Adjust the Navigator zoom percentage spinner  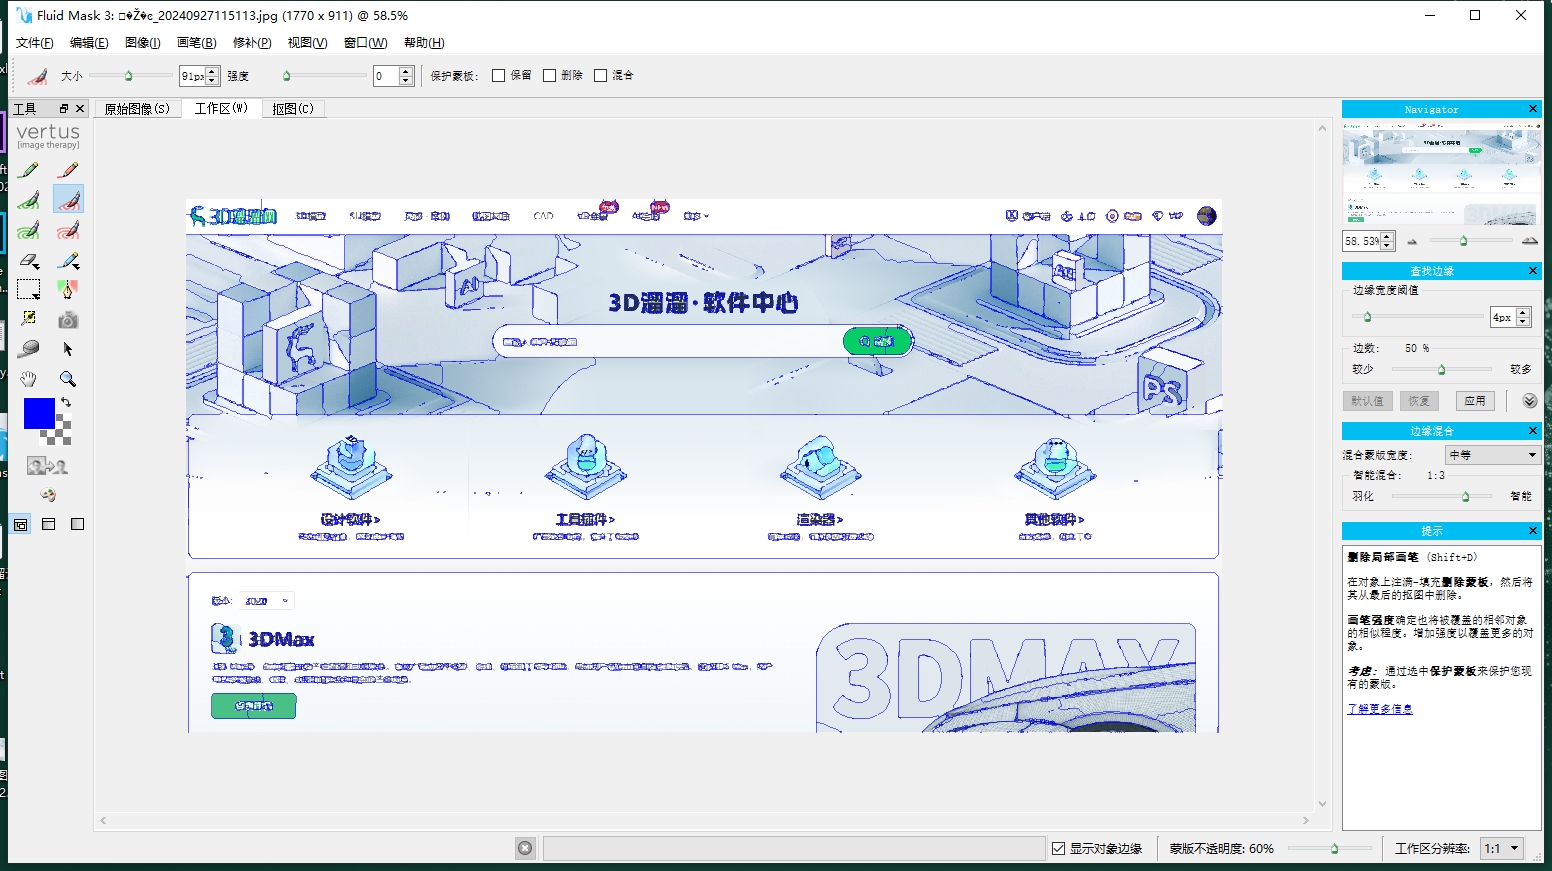coord(1368,241)
